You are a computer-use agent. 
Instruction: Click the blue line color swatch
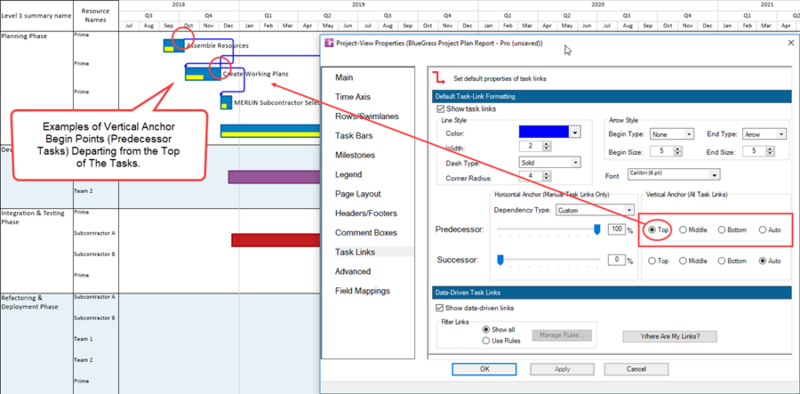[544, 133]
